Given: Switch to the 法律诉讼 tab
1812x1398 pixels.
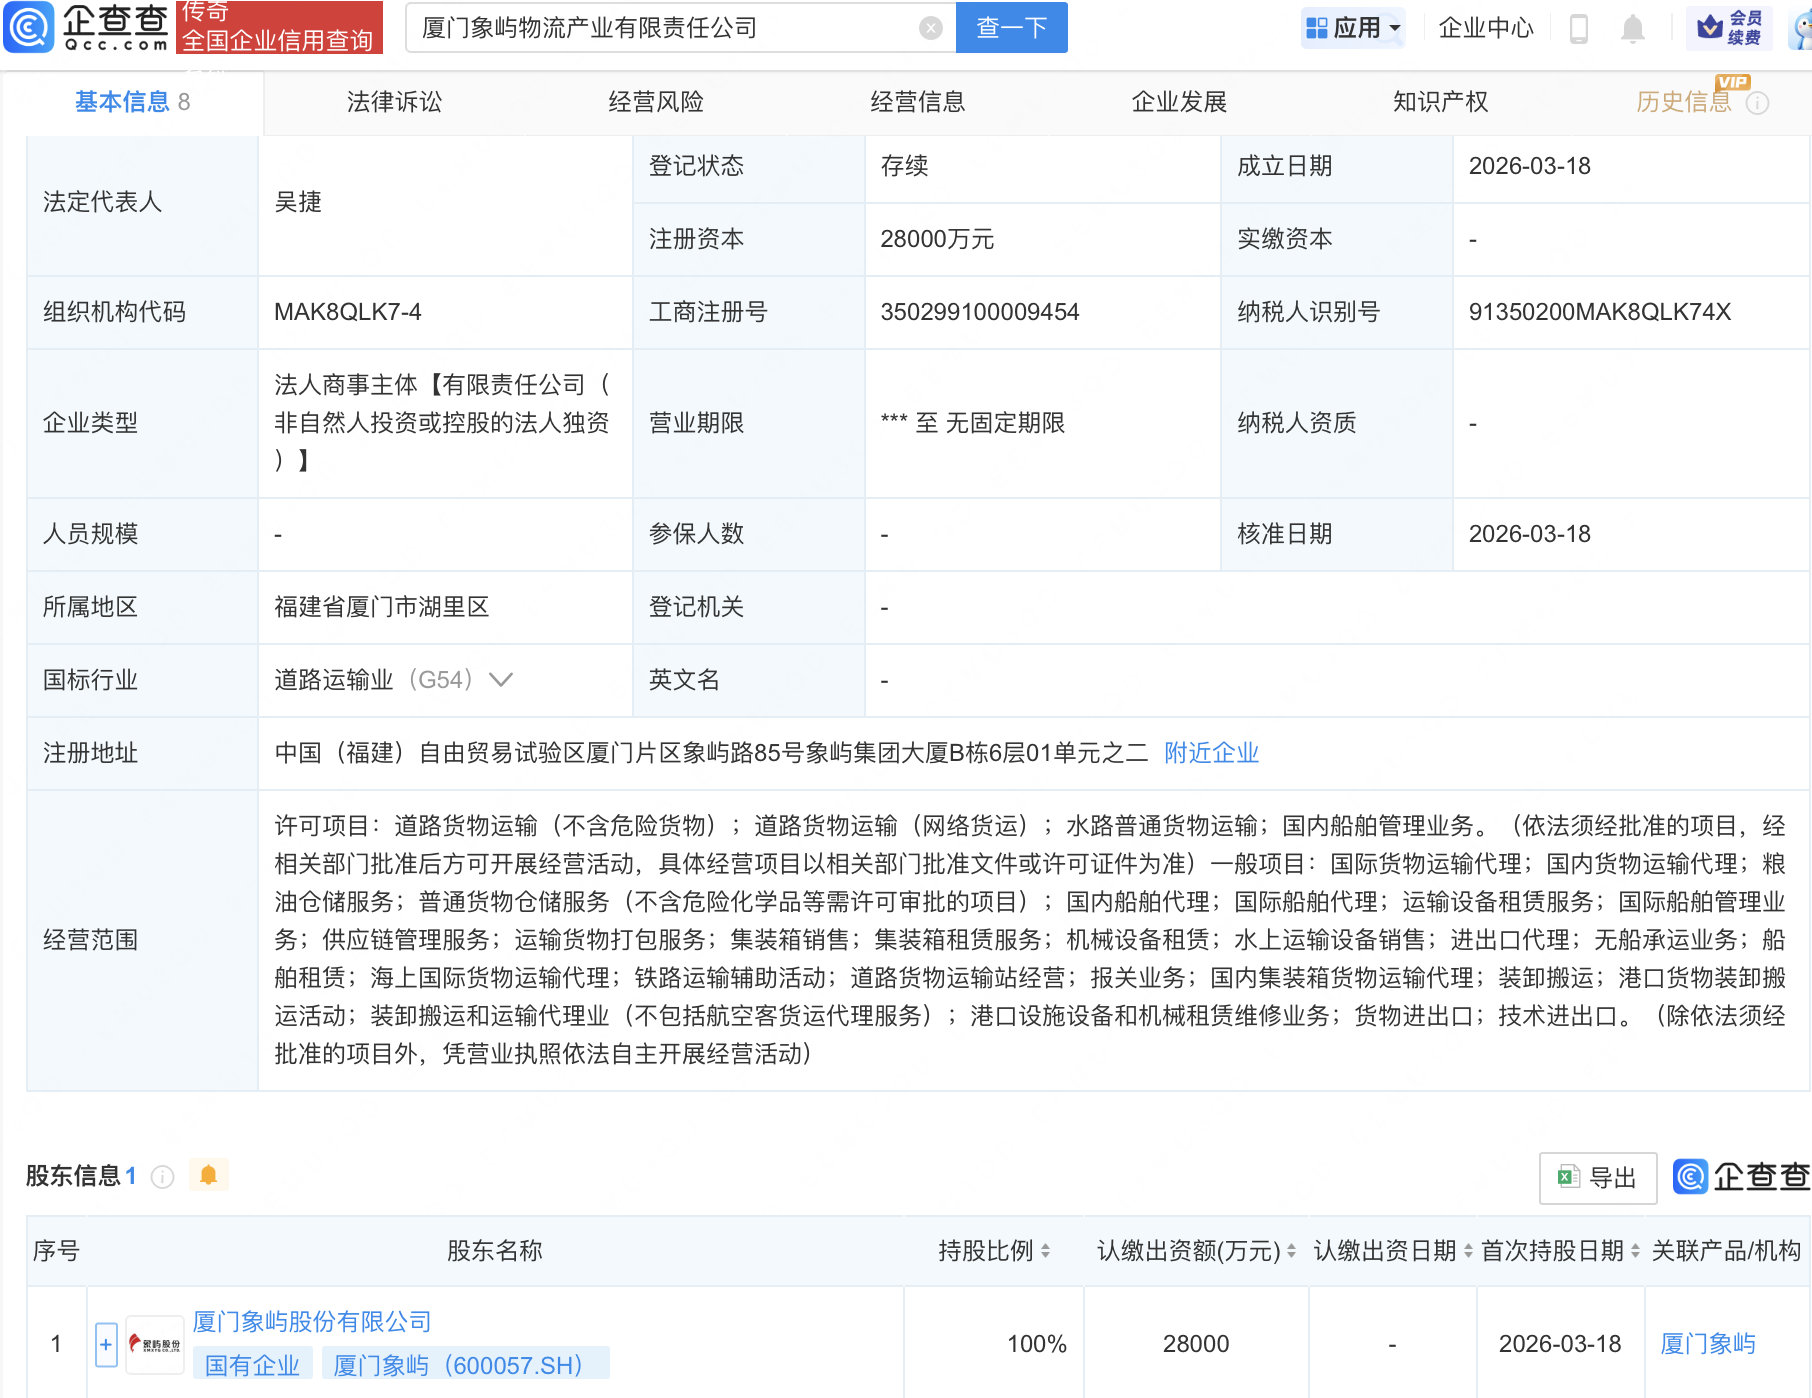Looking at the screenshot, I should click(394, 101).
